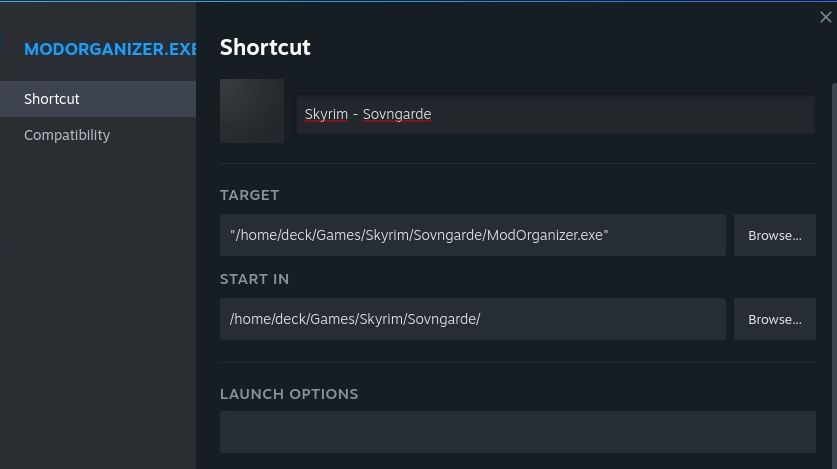Select the Shortcut sidebar tab

98,99
